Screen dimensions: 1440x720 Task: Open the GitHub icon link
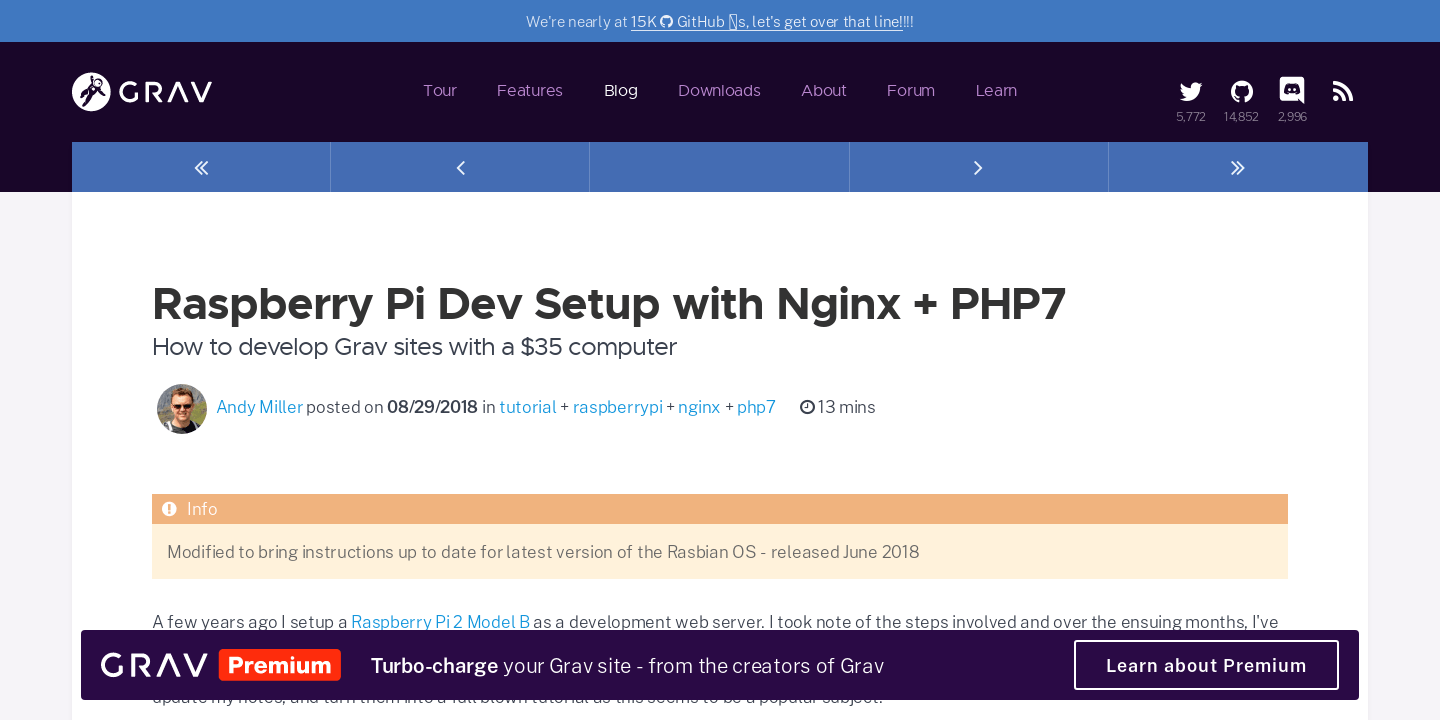[1241, 92]
